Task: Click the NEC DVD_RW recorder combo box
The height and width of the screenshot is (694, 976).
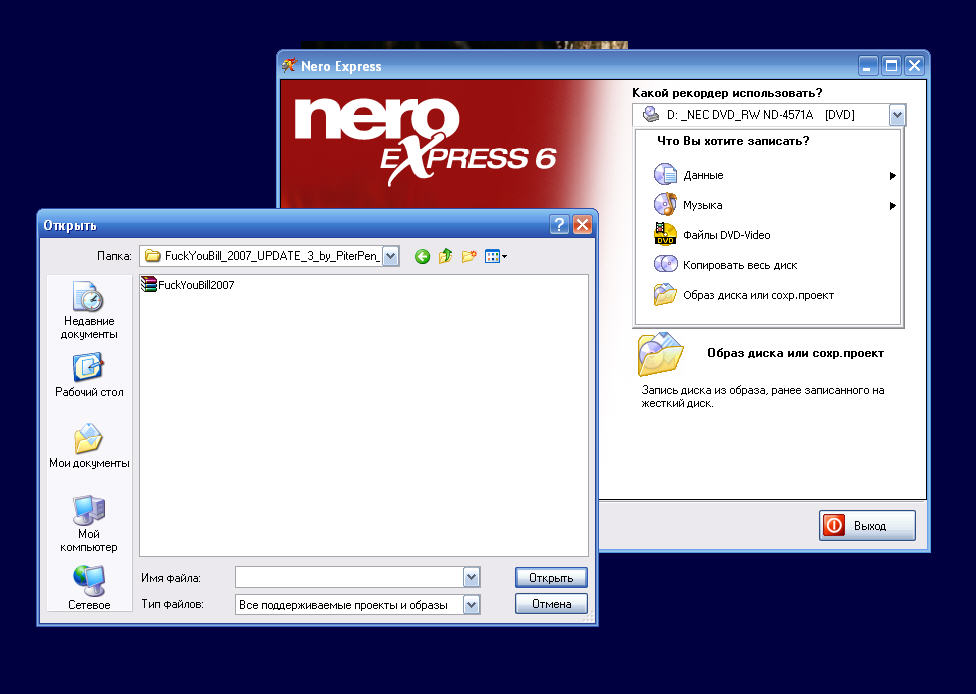Action: (769, 115)
